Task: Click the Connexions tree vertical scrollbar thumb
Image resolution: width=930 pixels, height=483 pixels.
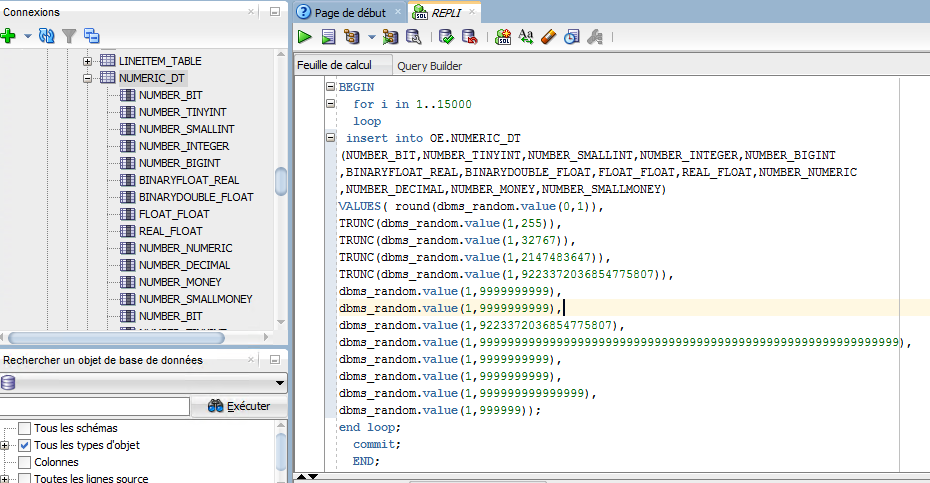Action: (x=281, y=181)
